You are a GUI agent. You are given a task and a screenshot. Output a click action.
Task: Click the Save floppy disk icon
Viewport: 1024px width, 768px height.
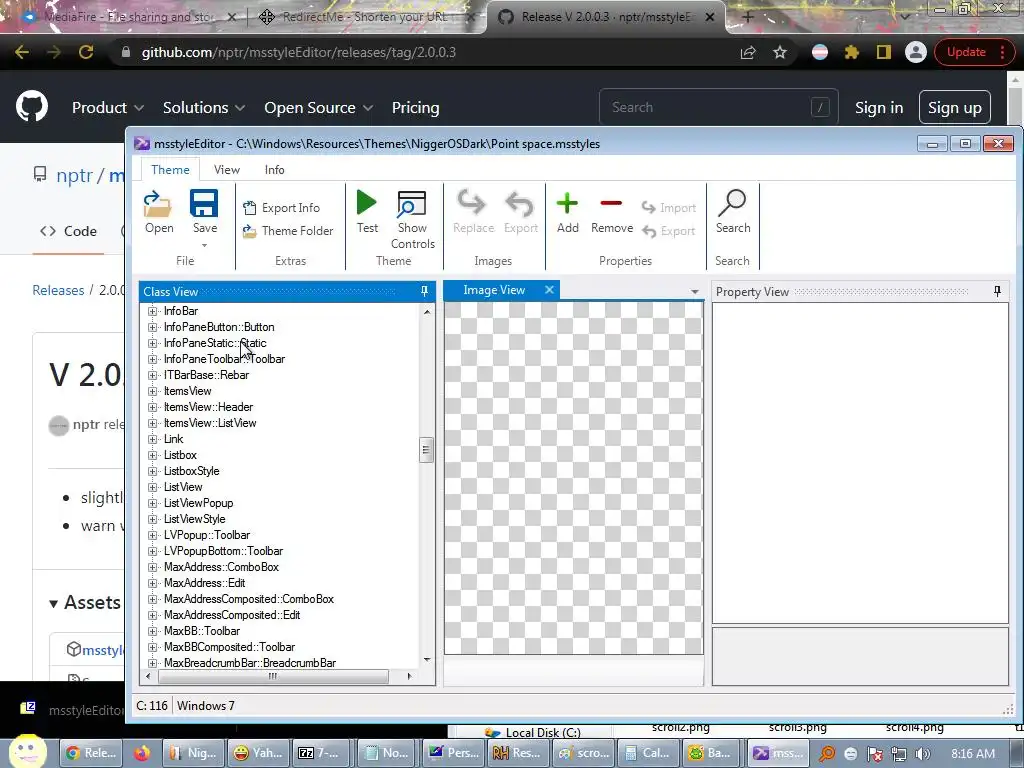(204, 204)
